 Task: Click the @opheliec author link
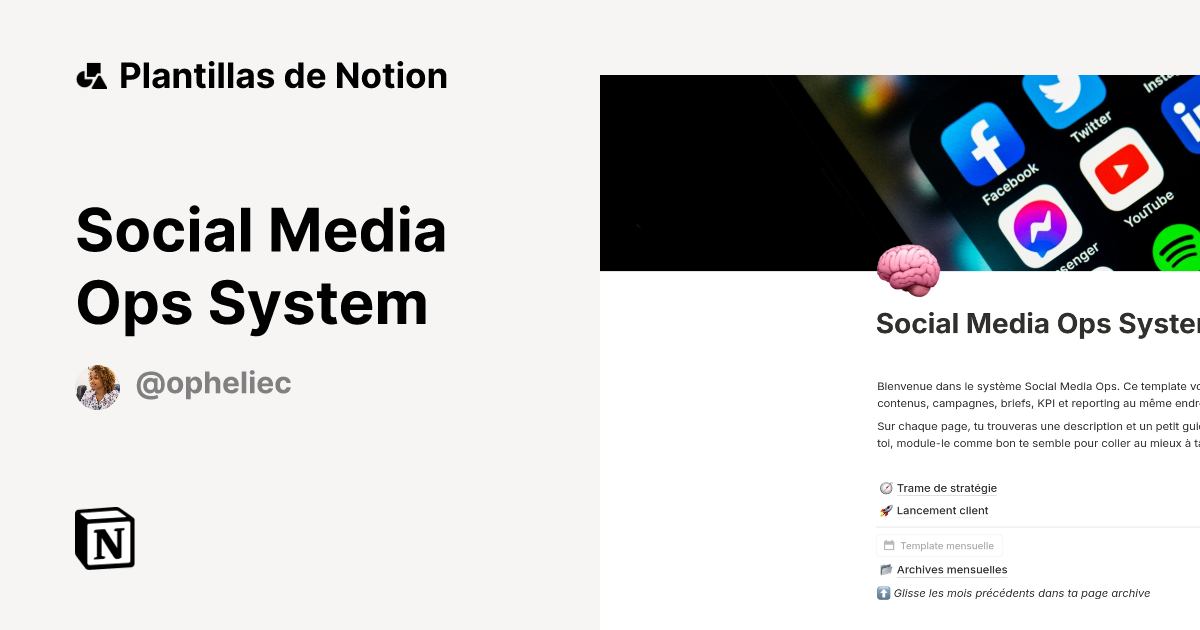pyautogui.click(x=214, y=383)
